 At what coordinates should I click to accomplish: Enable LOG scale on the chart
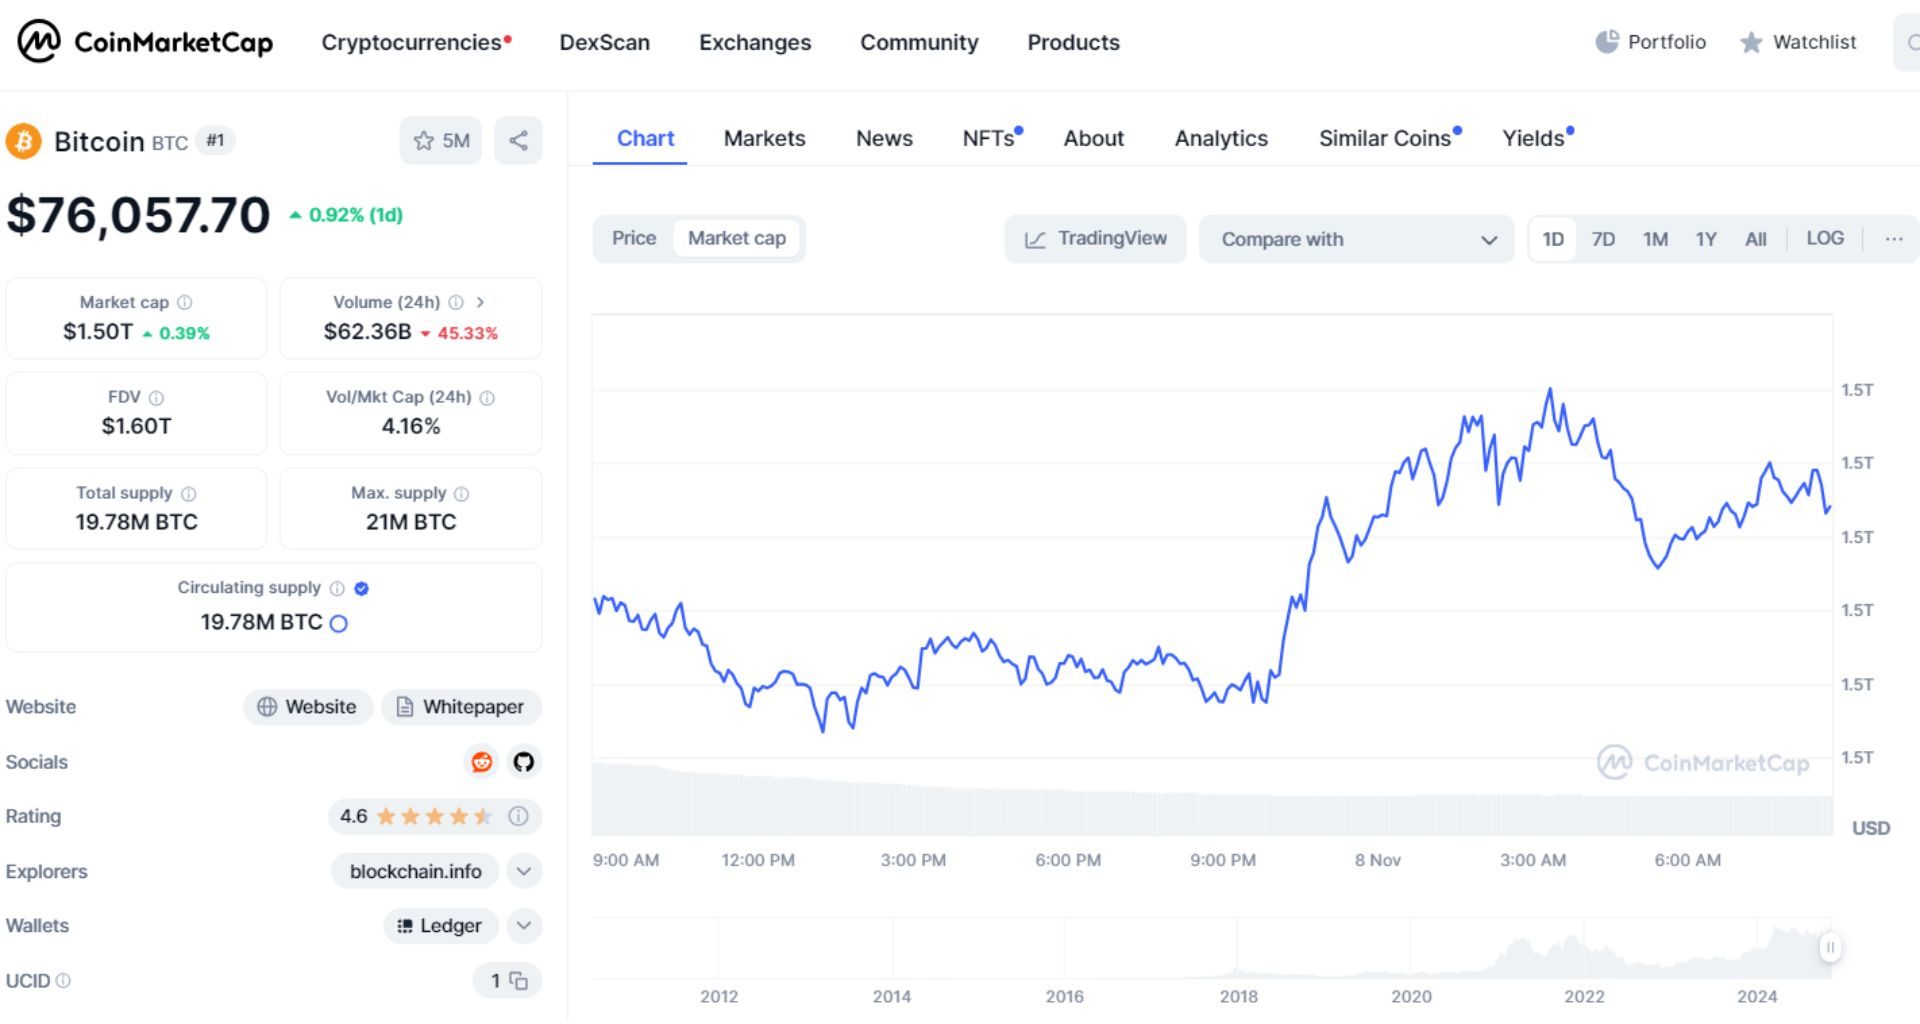[1826, 238]
